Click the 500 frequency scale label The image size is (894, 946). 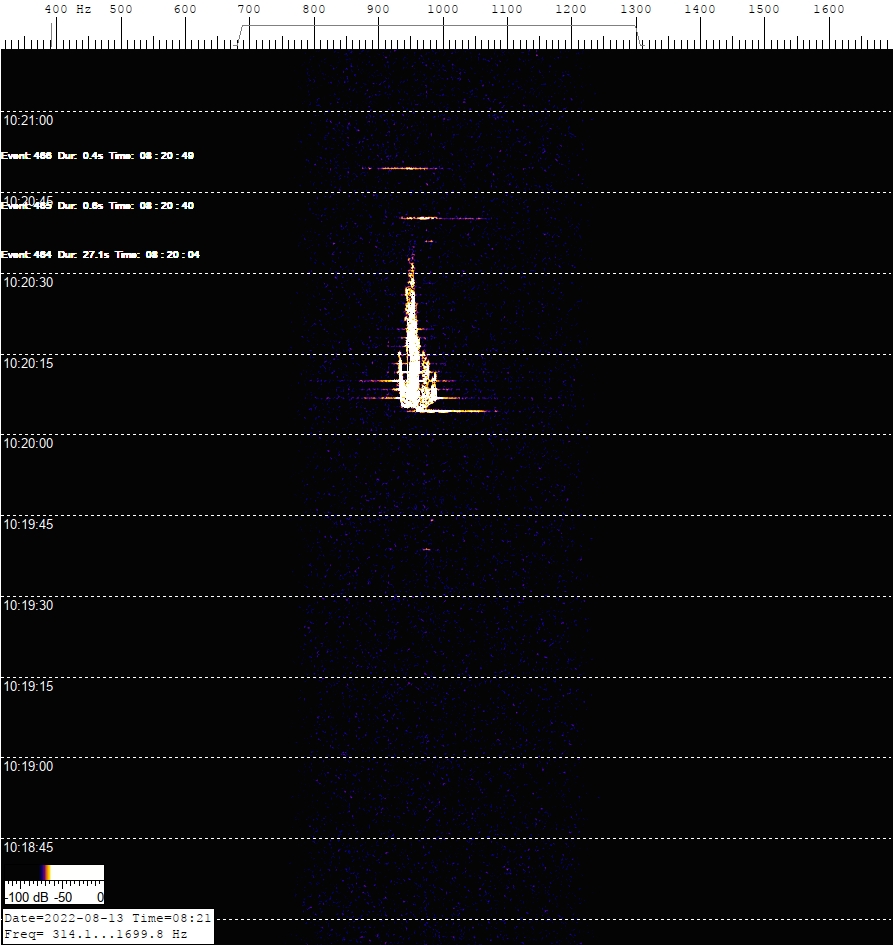(121, 9)
